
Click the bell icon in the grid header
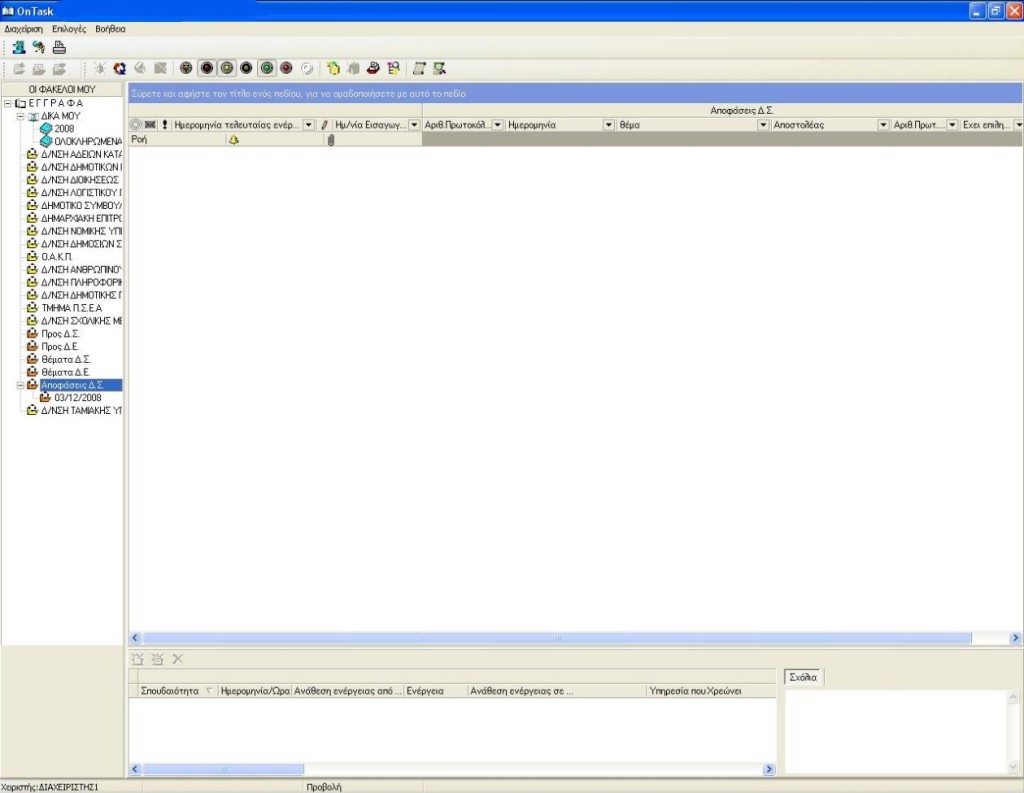(x=234, y=141)
